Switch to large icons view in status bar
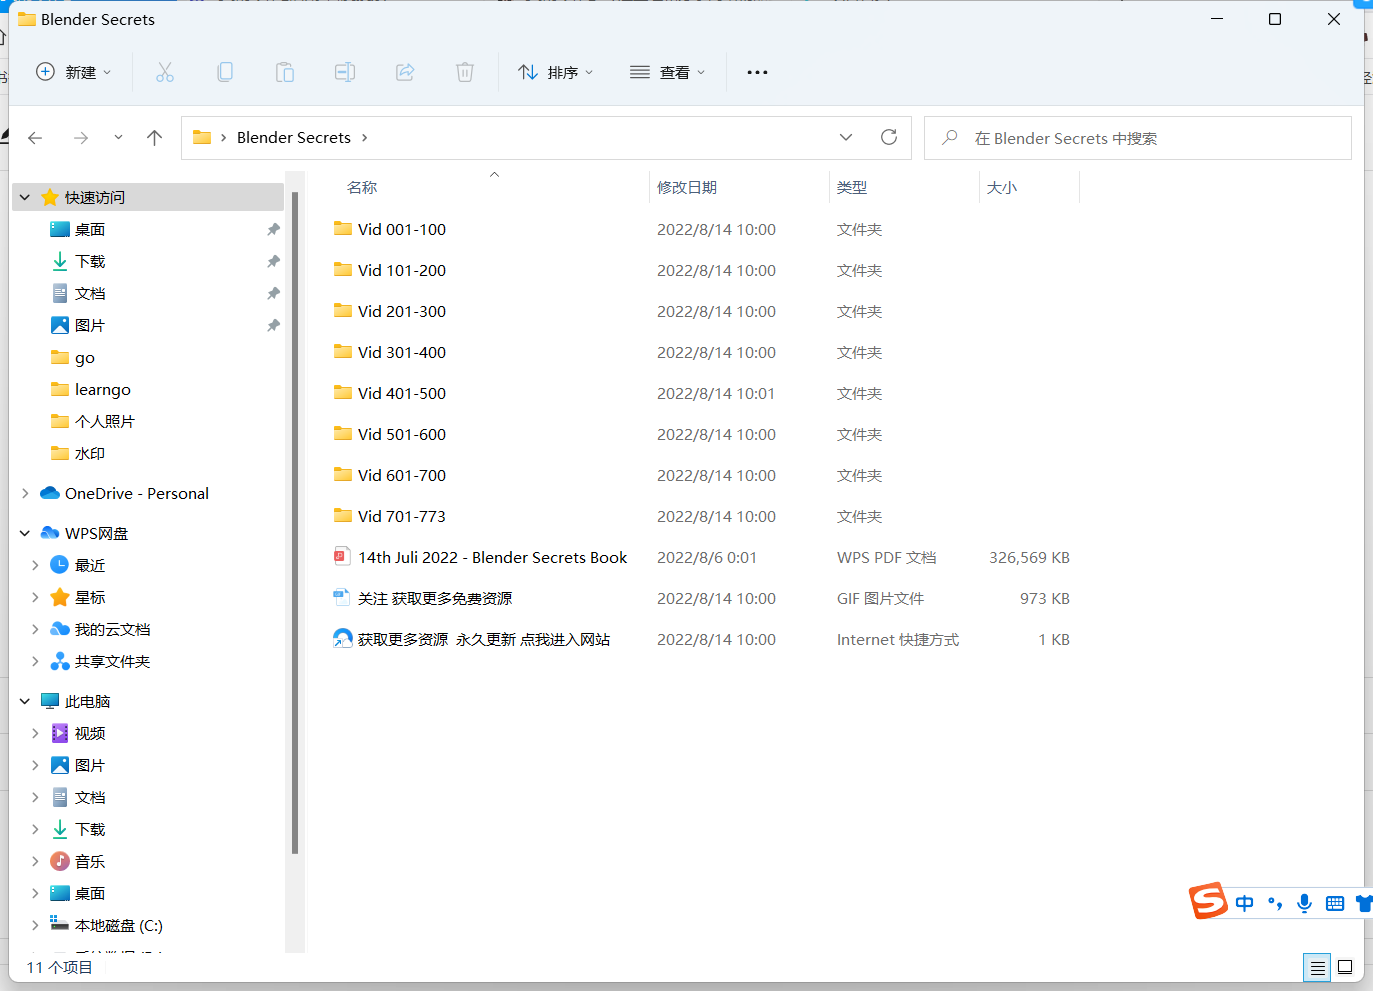Image resolution: width=1373 pixels, height=991 pixels. [1345, 967]
